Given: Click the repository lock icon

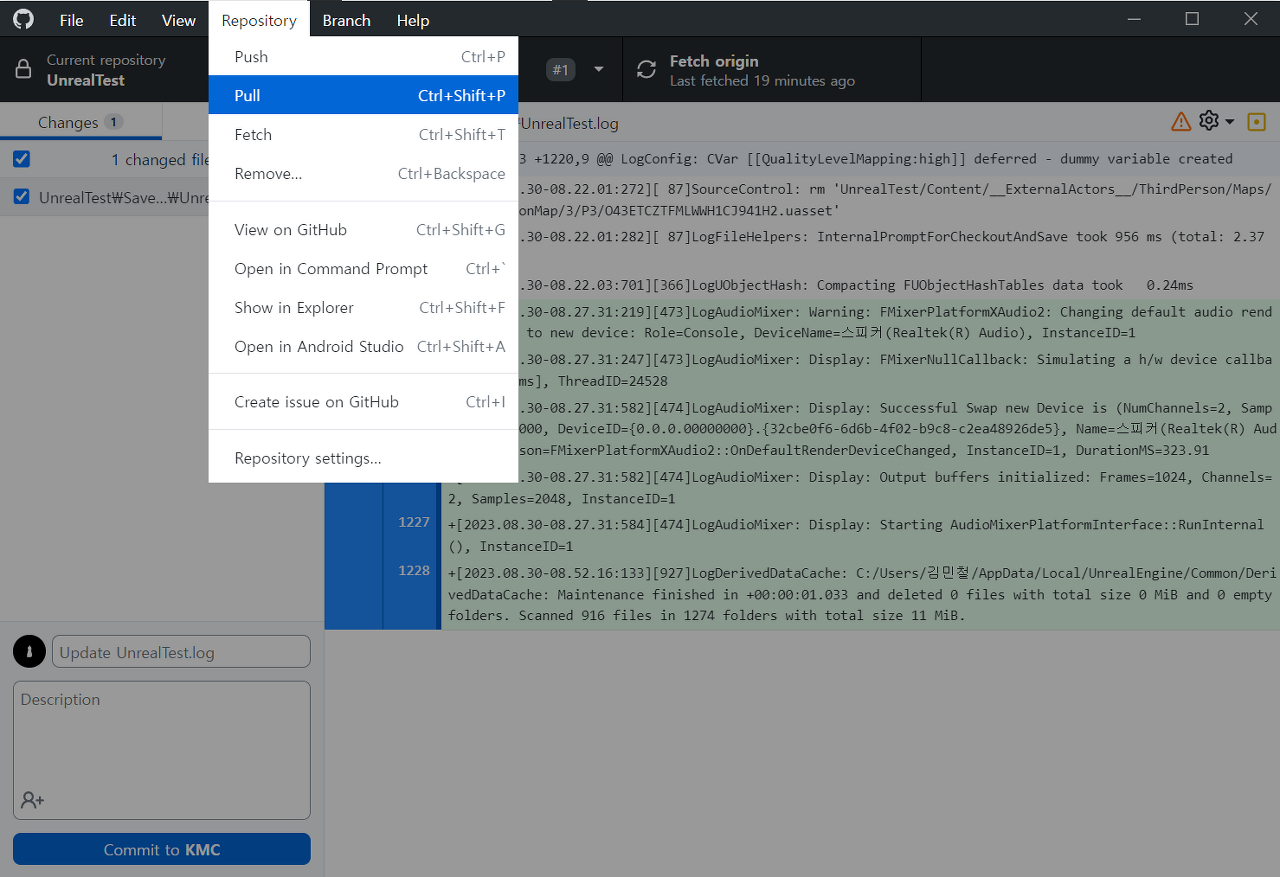Looking at the screenshot, I should (24, 70).
